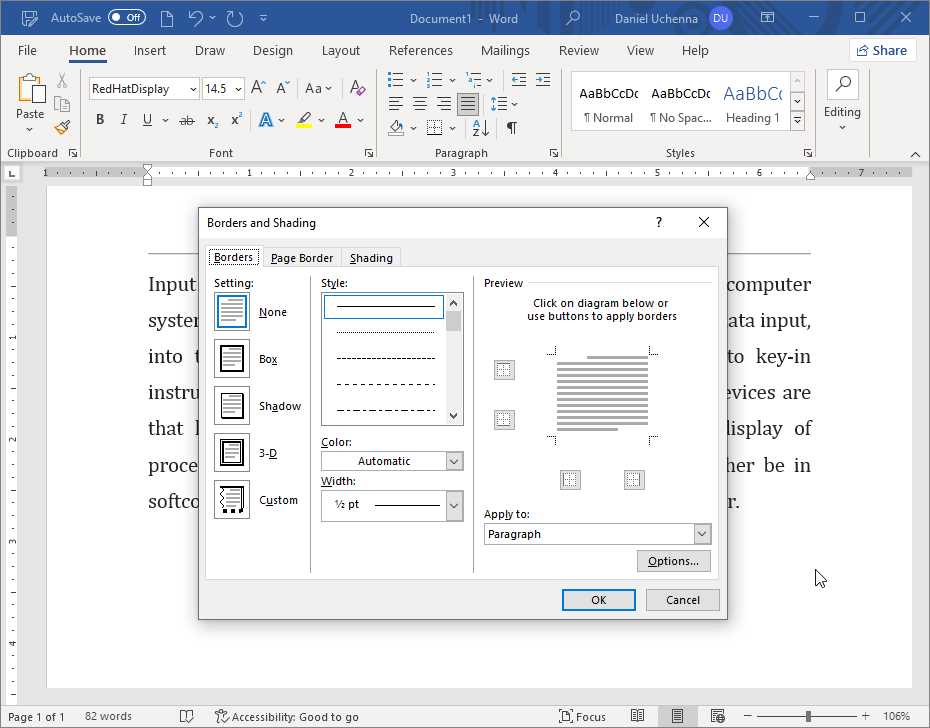Image resolution: width=930 pixels, height=728 pixels.
Task: Click the Show/Hide paragraph marks icon
Action: pos(512,127)
